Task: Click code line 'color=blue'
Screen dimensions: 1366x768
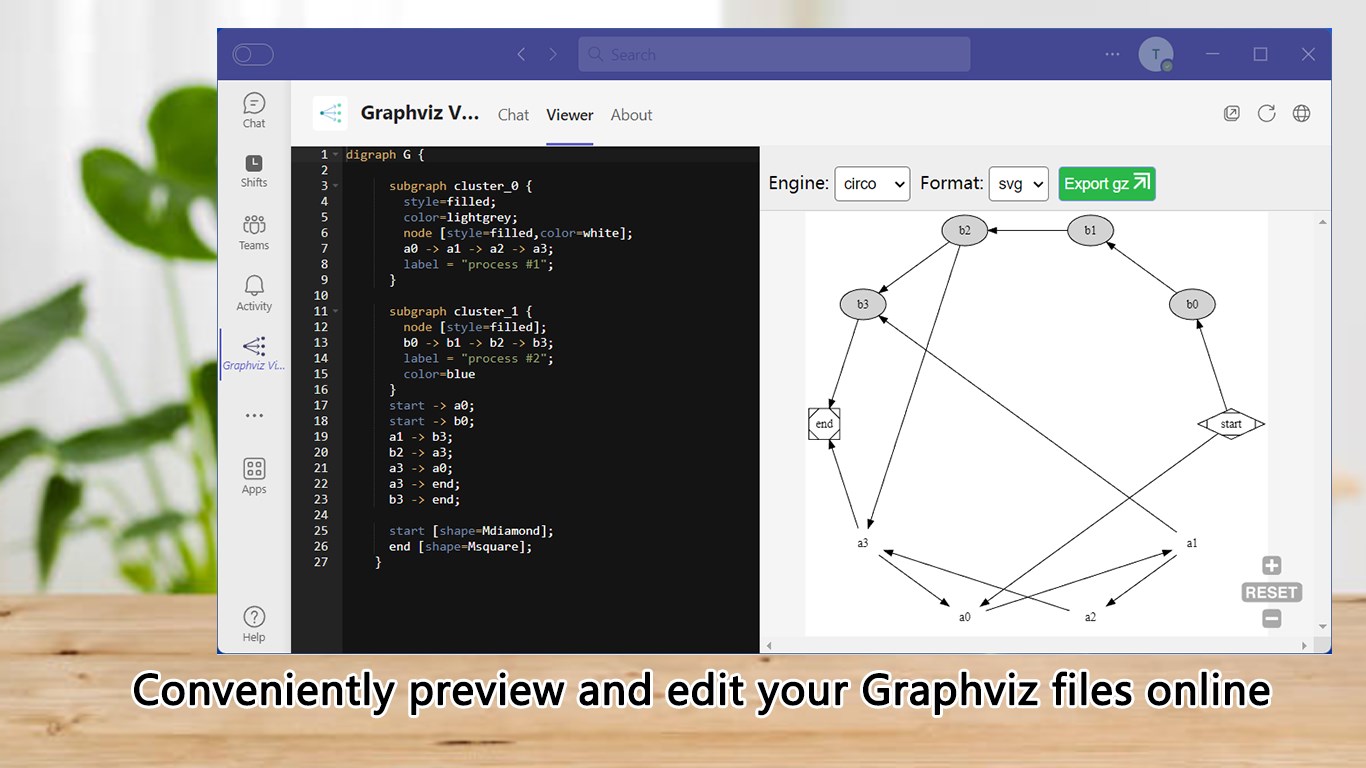Action: pos(439,374)
